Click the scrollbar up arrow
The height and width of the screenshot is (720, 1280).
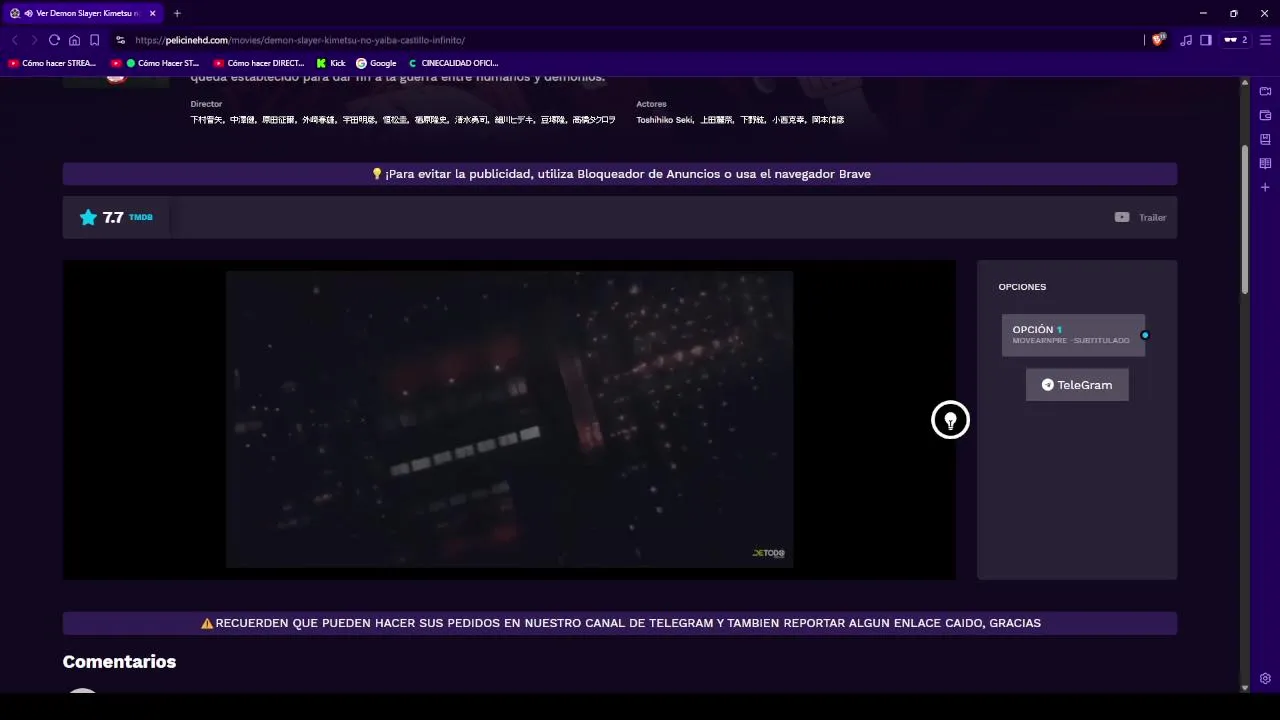[x=1245, y=84]
